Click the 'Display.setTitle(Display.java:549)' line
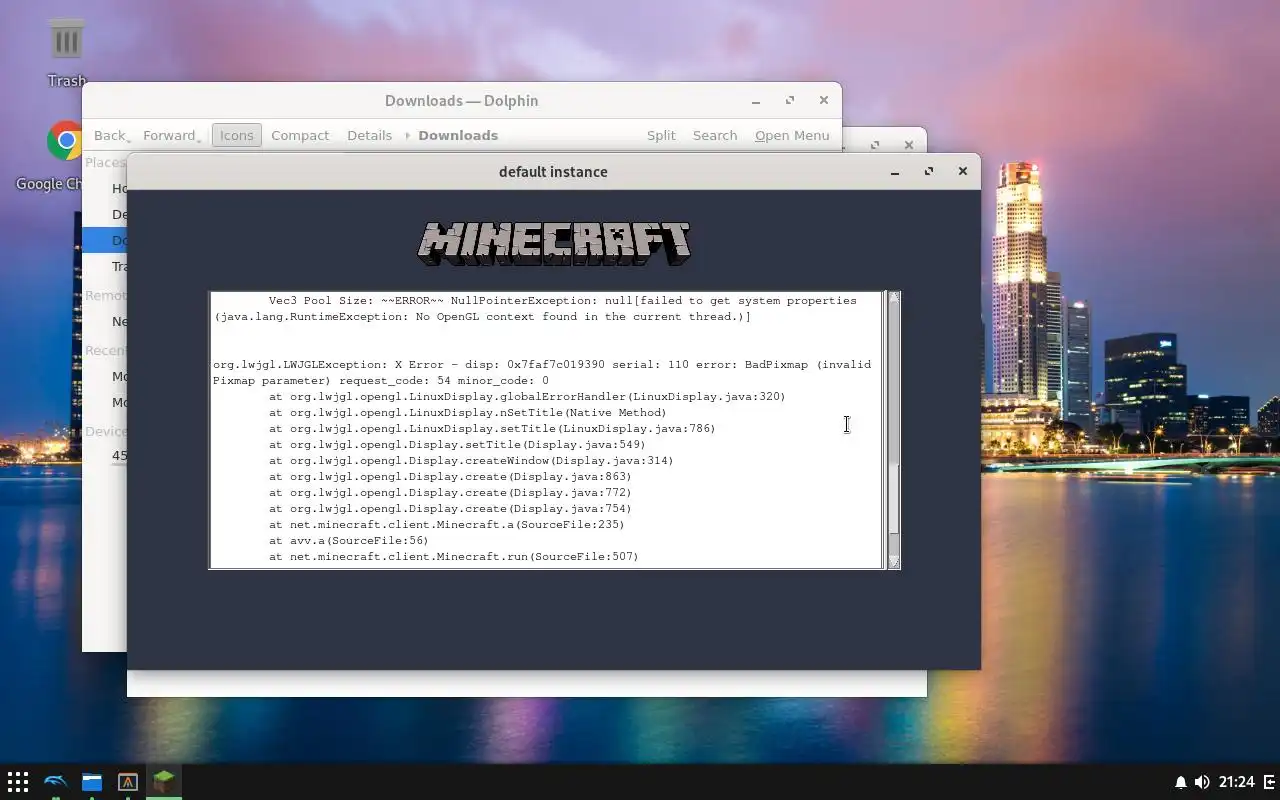 point(457,444)
